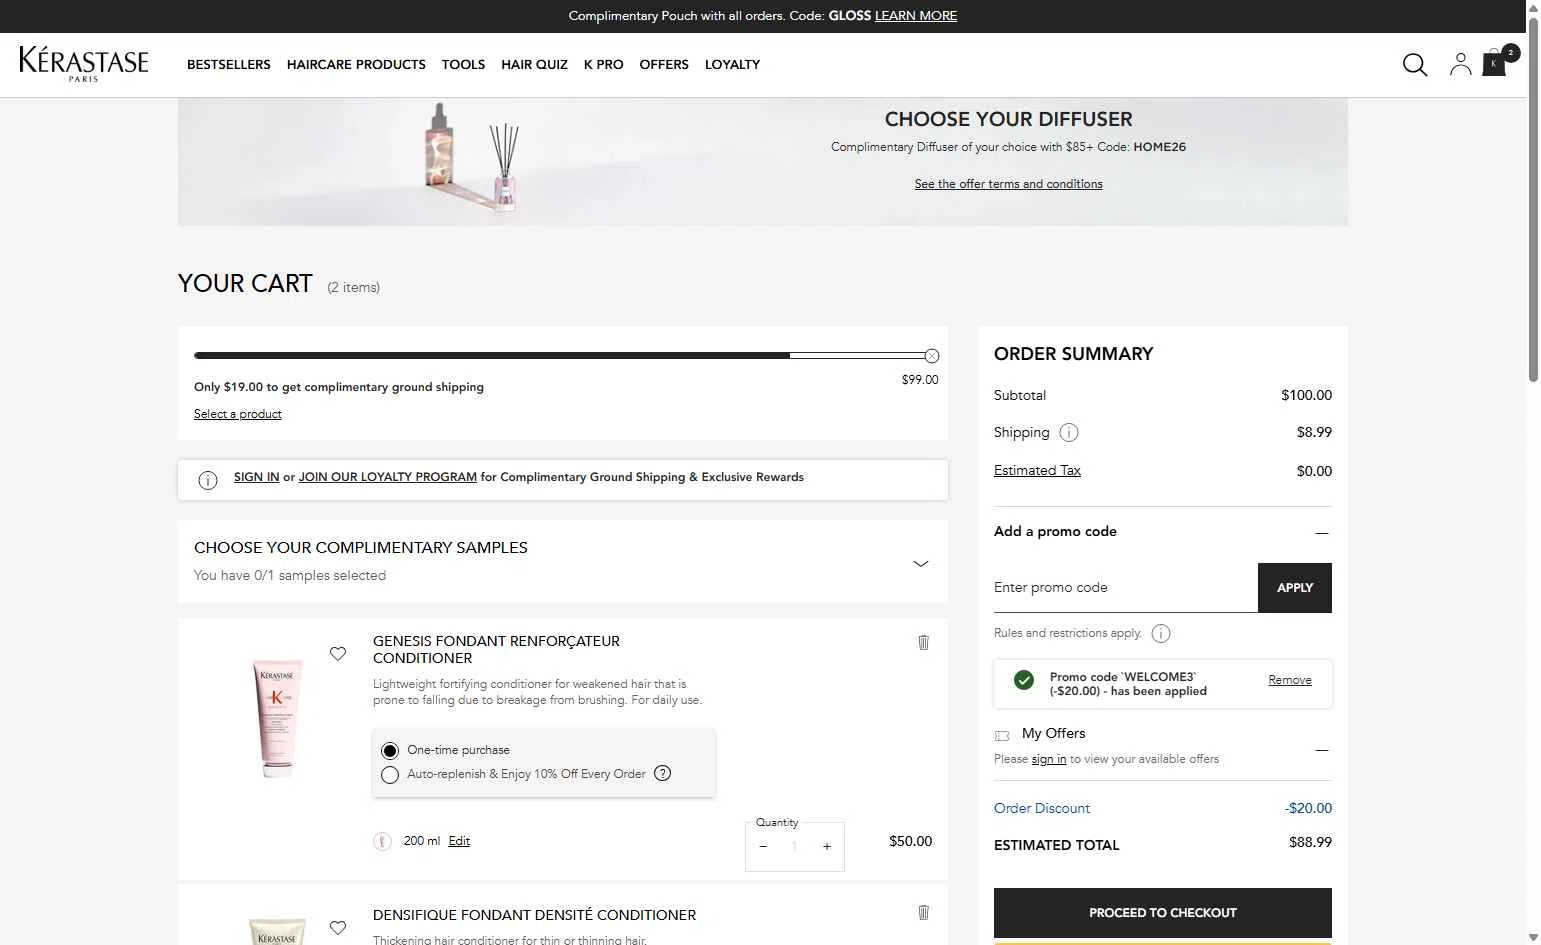
Task: Select One-time purchase option
Action: (390, 750)
